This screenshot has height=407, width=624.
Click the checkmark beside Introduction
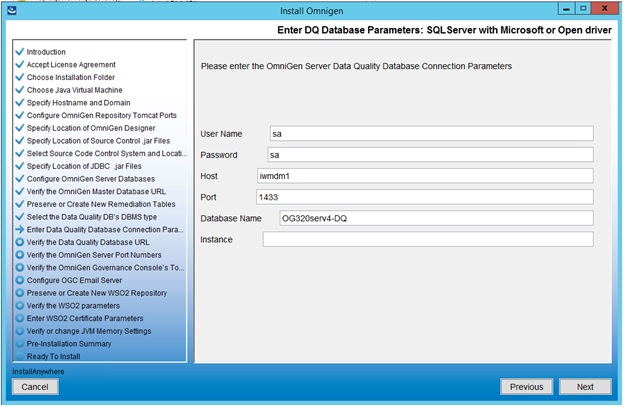(x=20, y=52)
